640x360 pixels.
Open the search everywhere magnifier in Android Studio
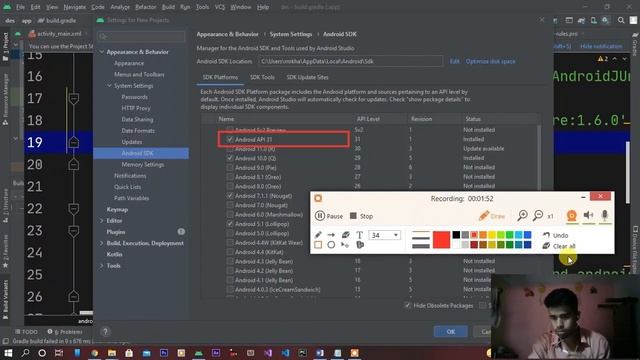(621, 20)
